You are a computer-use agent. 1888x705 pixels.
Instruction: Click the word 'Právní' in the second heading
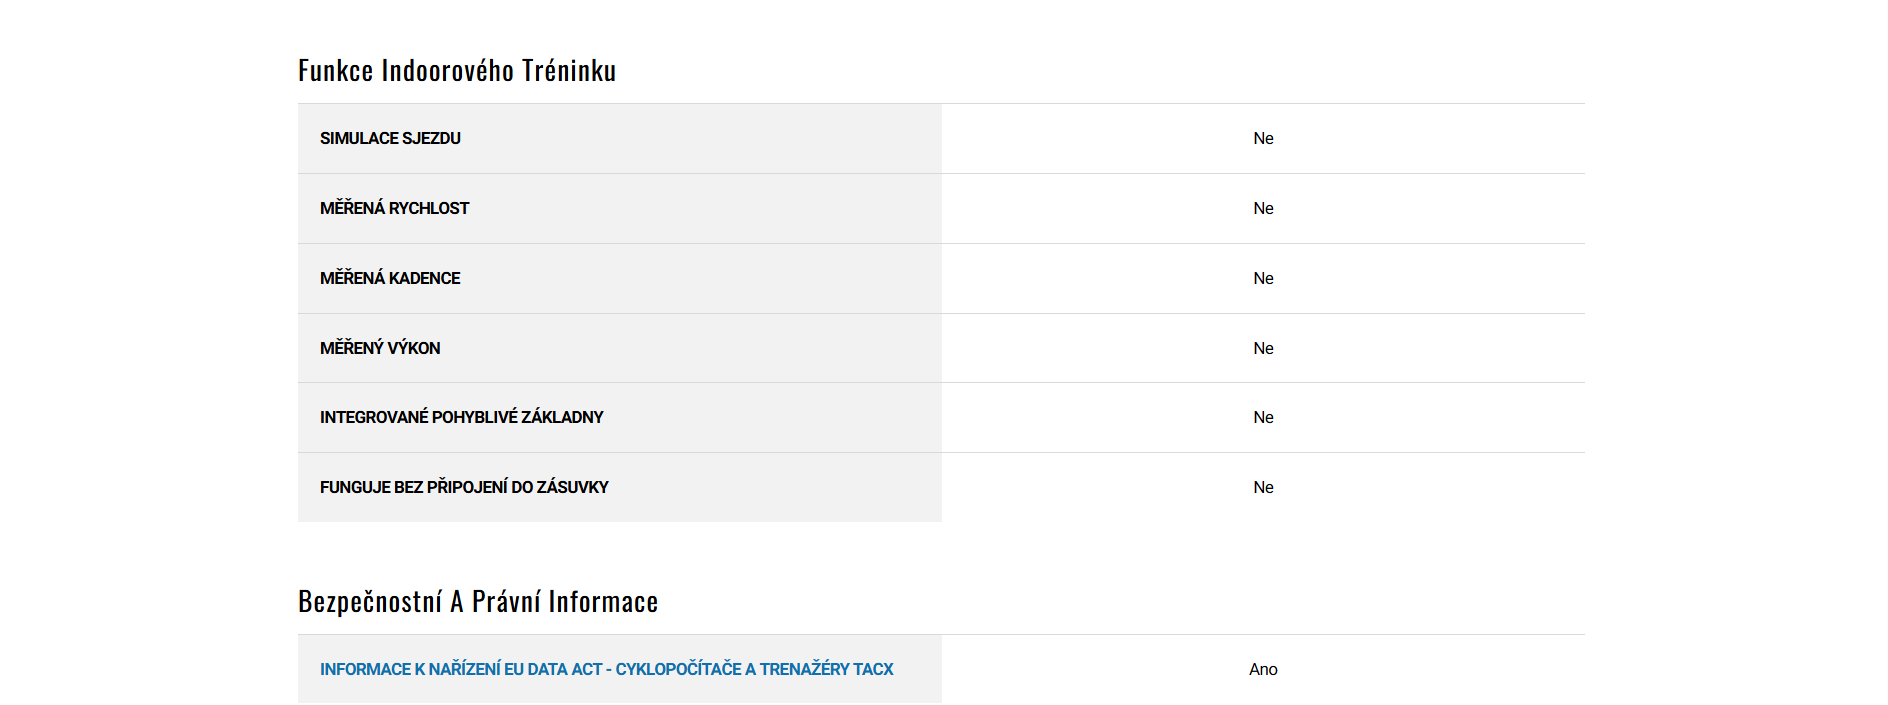(x=505, y=602)
